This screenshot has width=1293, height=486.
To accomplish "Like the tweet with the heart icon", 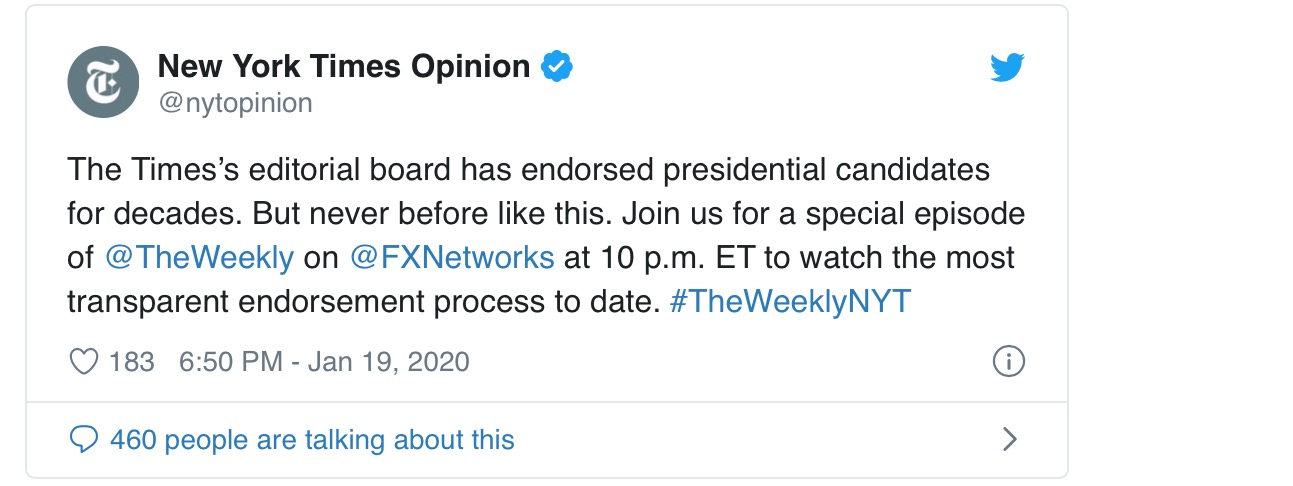I will point(82,361).
